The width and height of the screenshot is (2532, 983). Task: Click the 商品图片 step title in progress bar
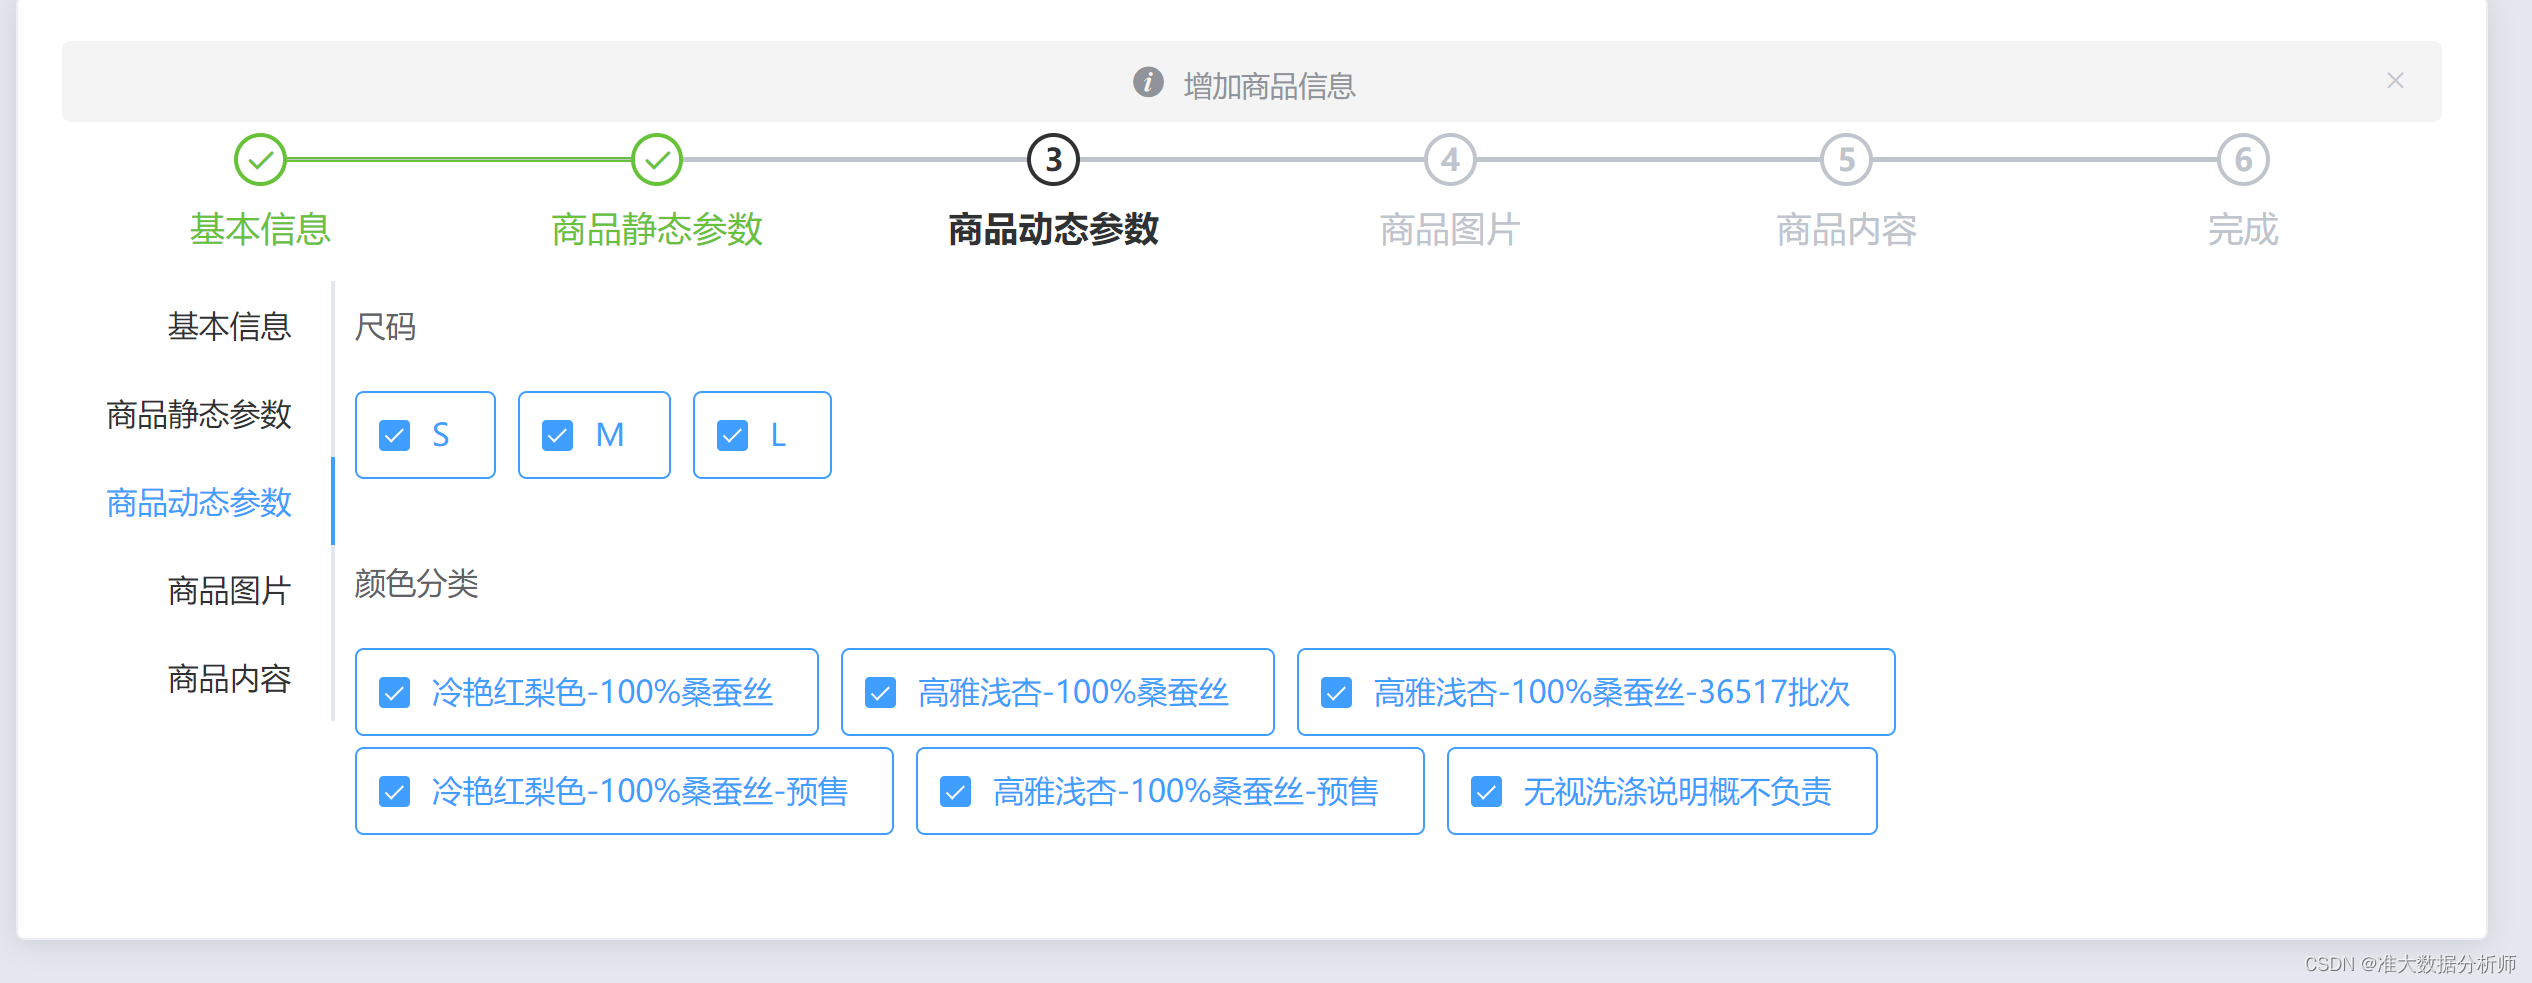point(1450,230)
